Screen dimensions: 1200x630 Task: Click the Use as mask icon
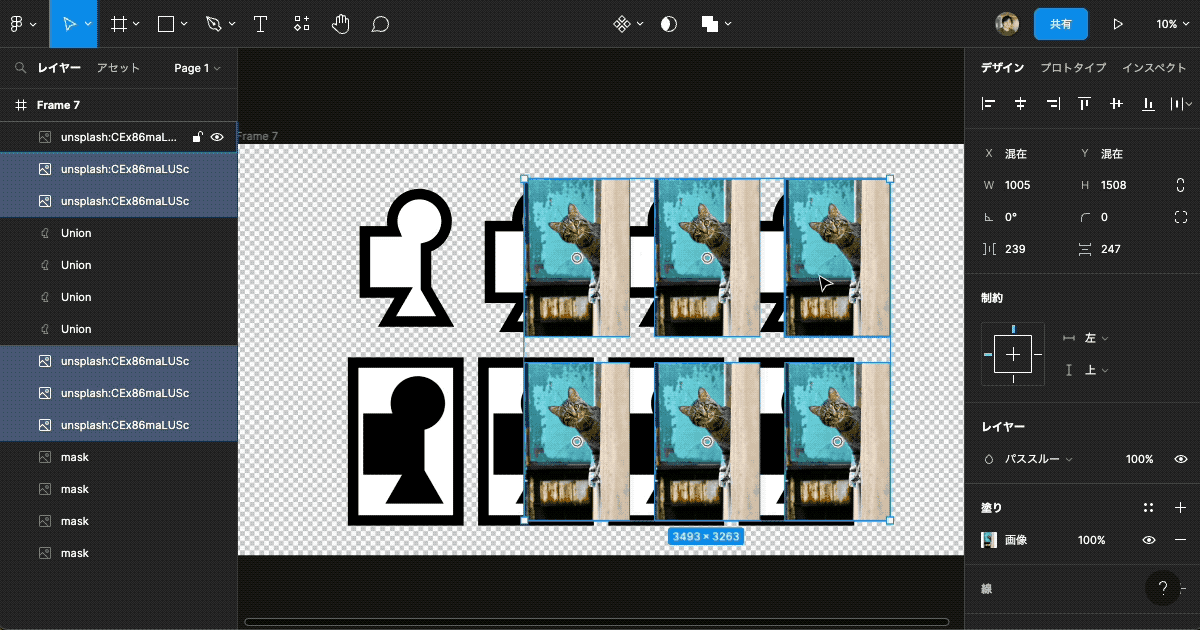coord(669,24)
